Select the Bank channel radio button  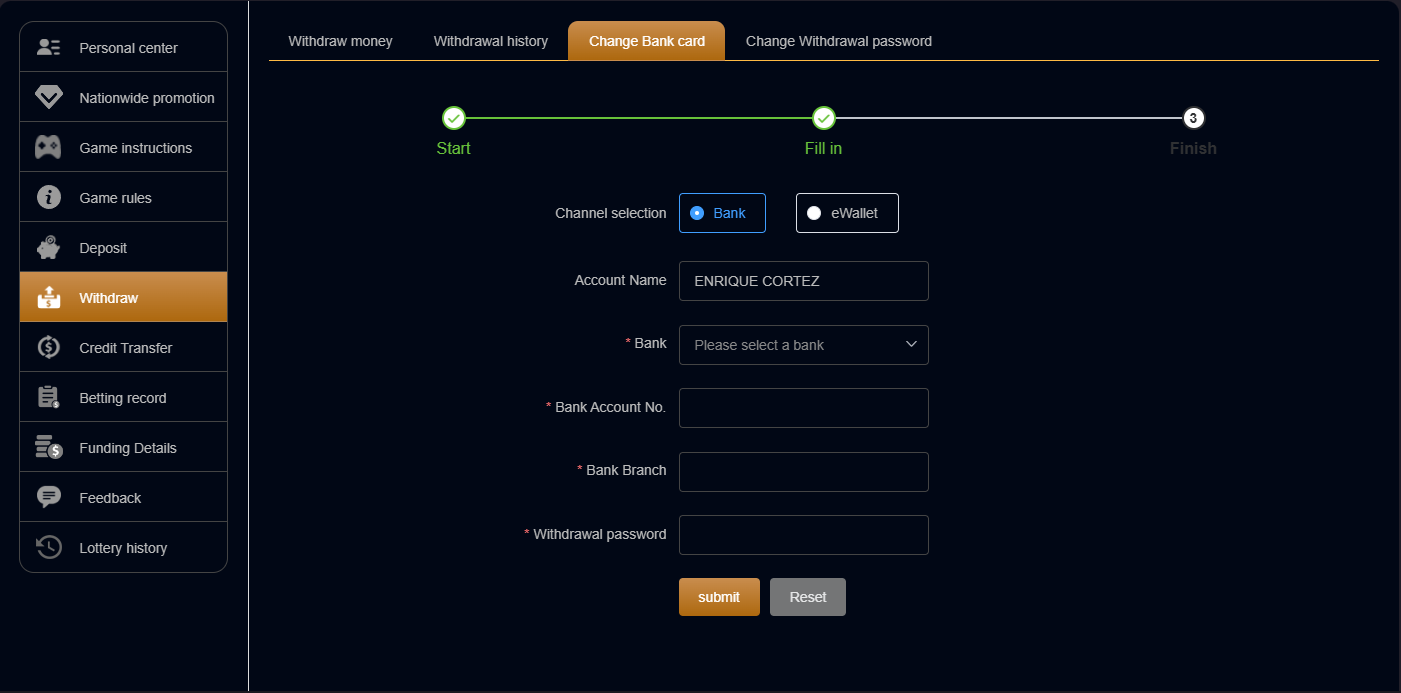pyautogui.click(x=697, y=213)
